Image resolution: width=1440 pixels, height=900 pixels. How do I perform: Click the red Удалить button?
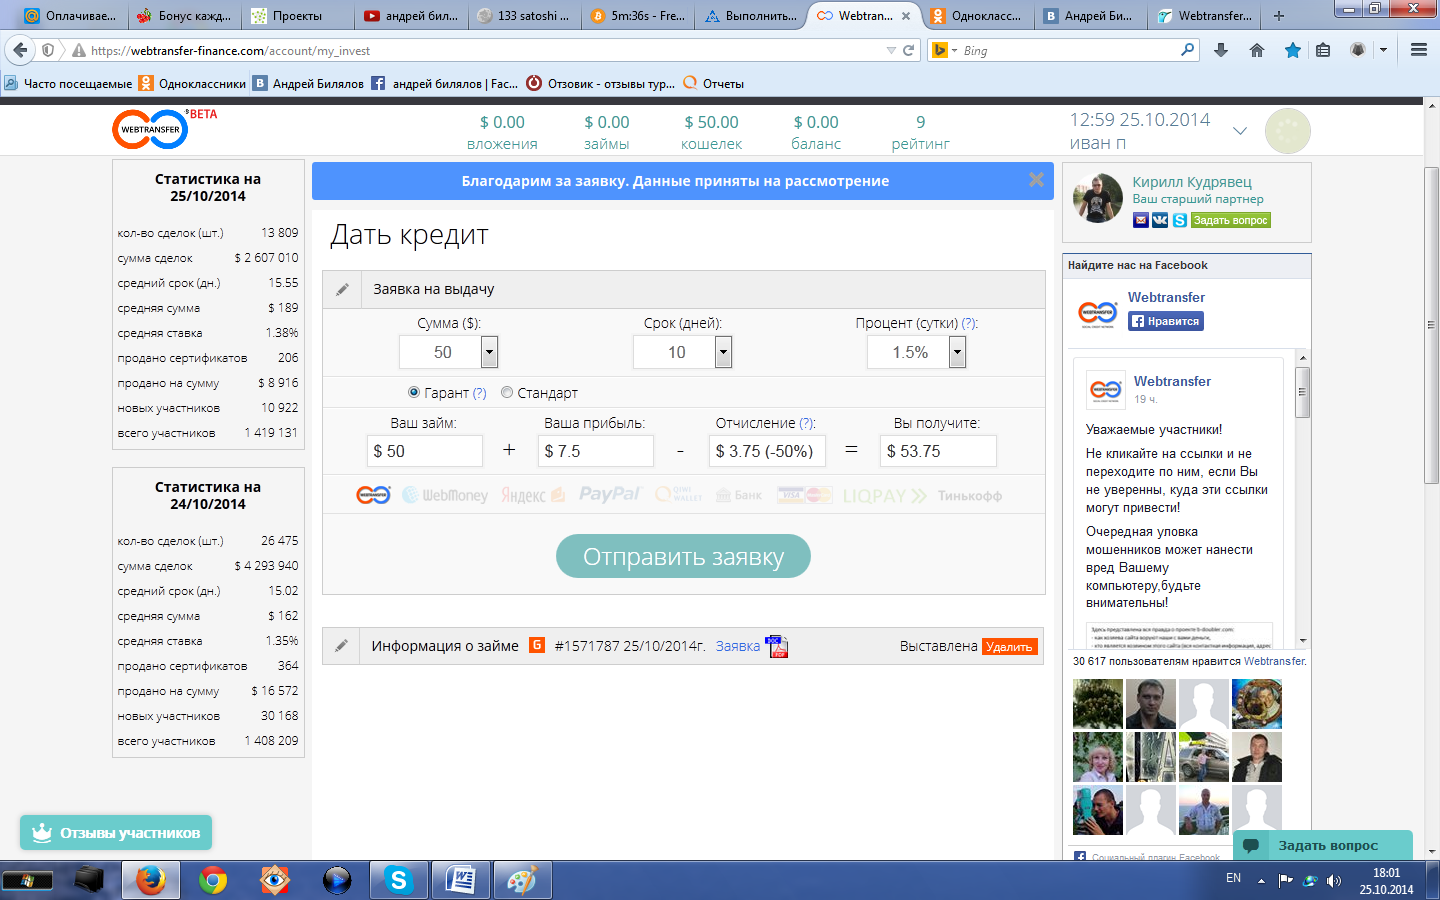pos(1009,646)
